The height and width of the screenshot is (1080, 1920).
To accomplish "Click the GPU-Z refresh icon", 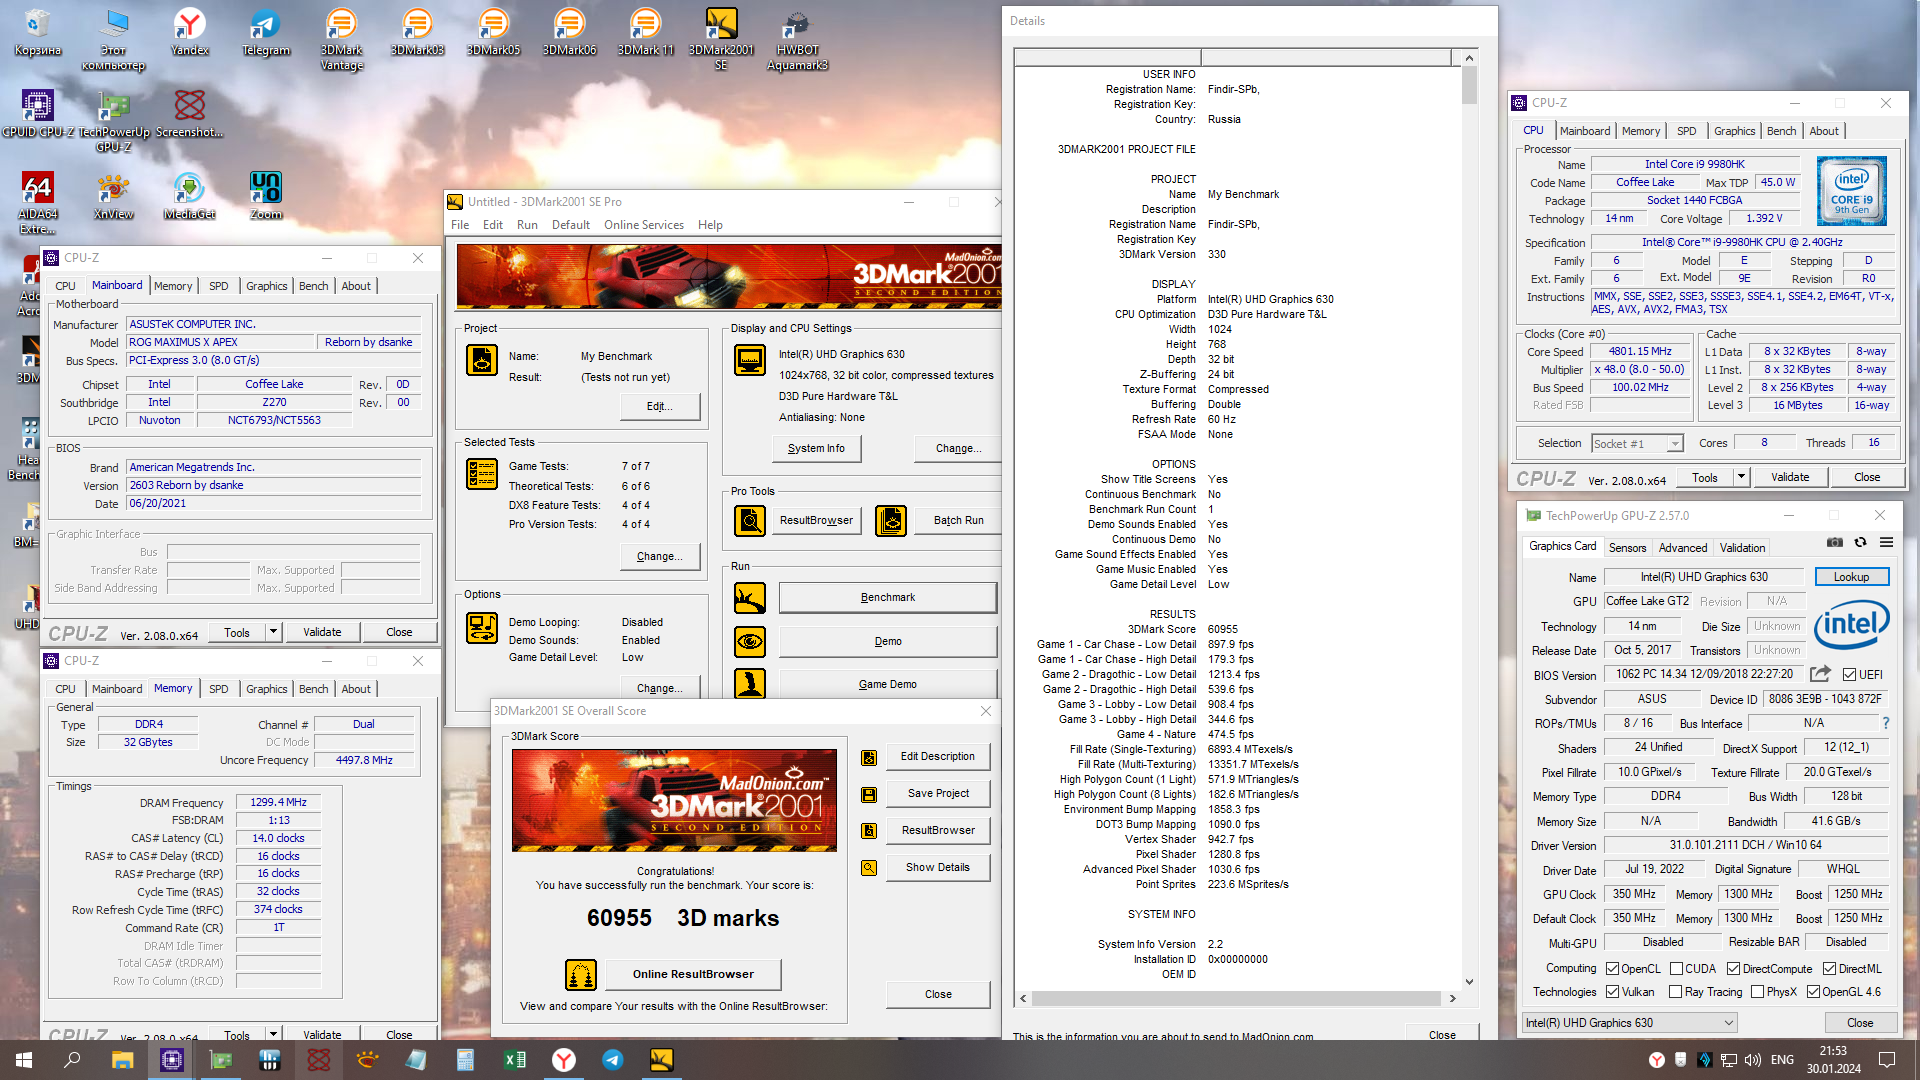I will 1860,543.
